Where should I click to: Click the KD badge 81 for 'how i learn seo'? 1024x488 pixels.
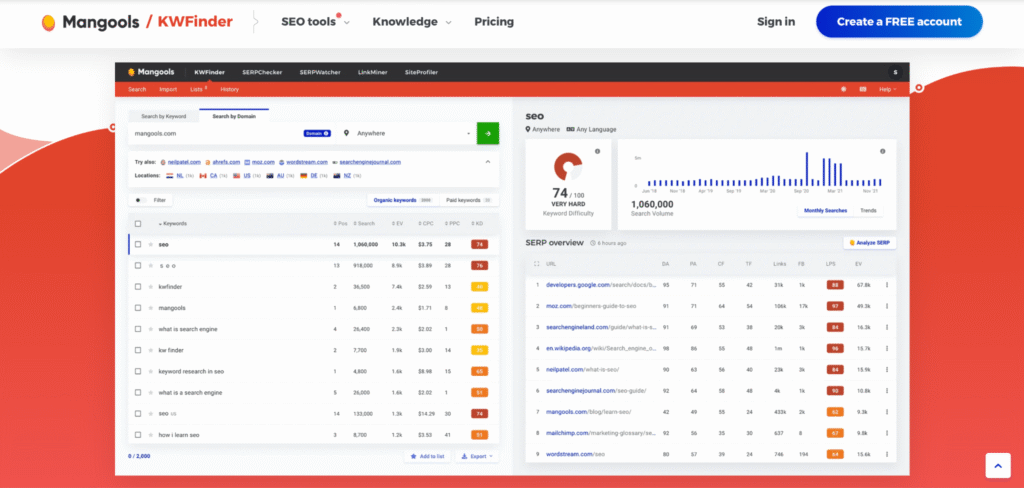[479, 434]
